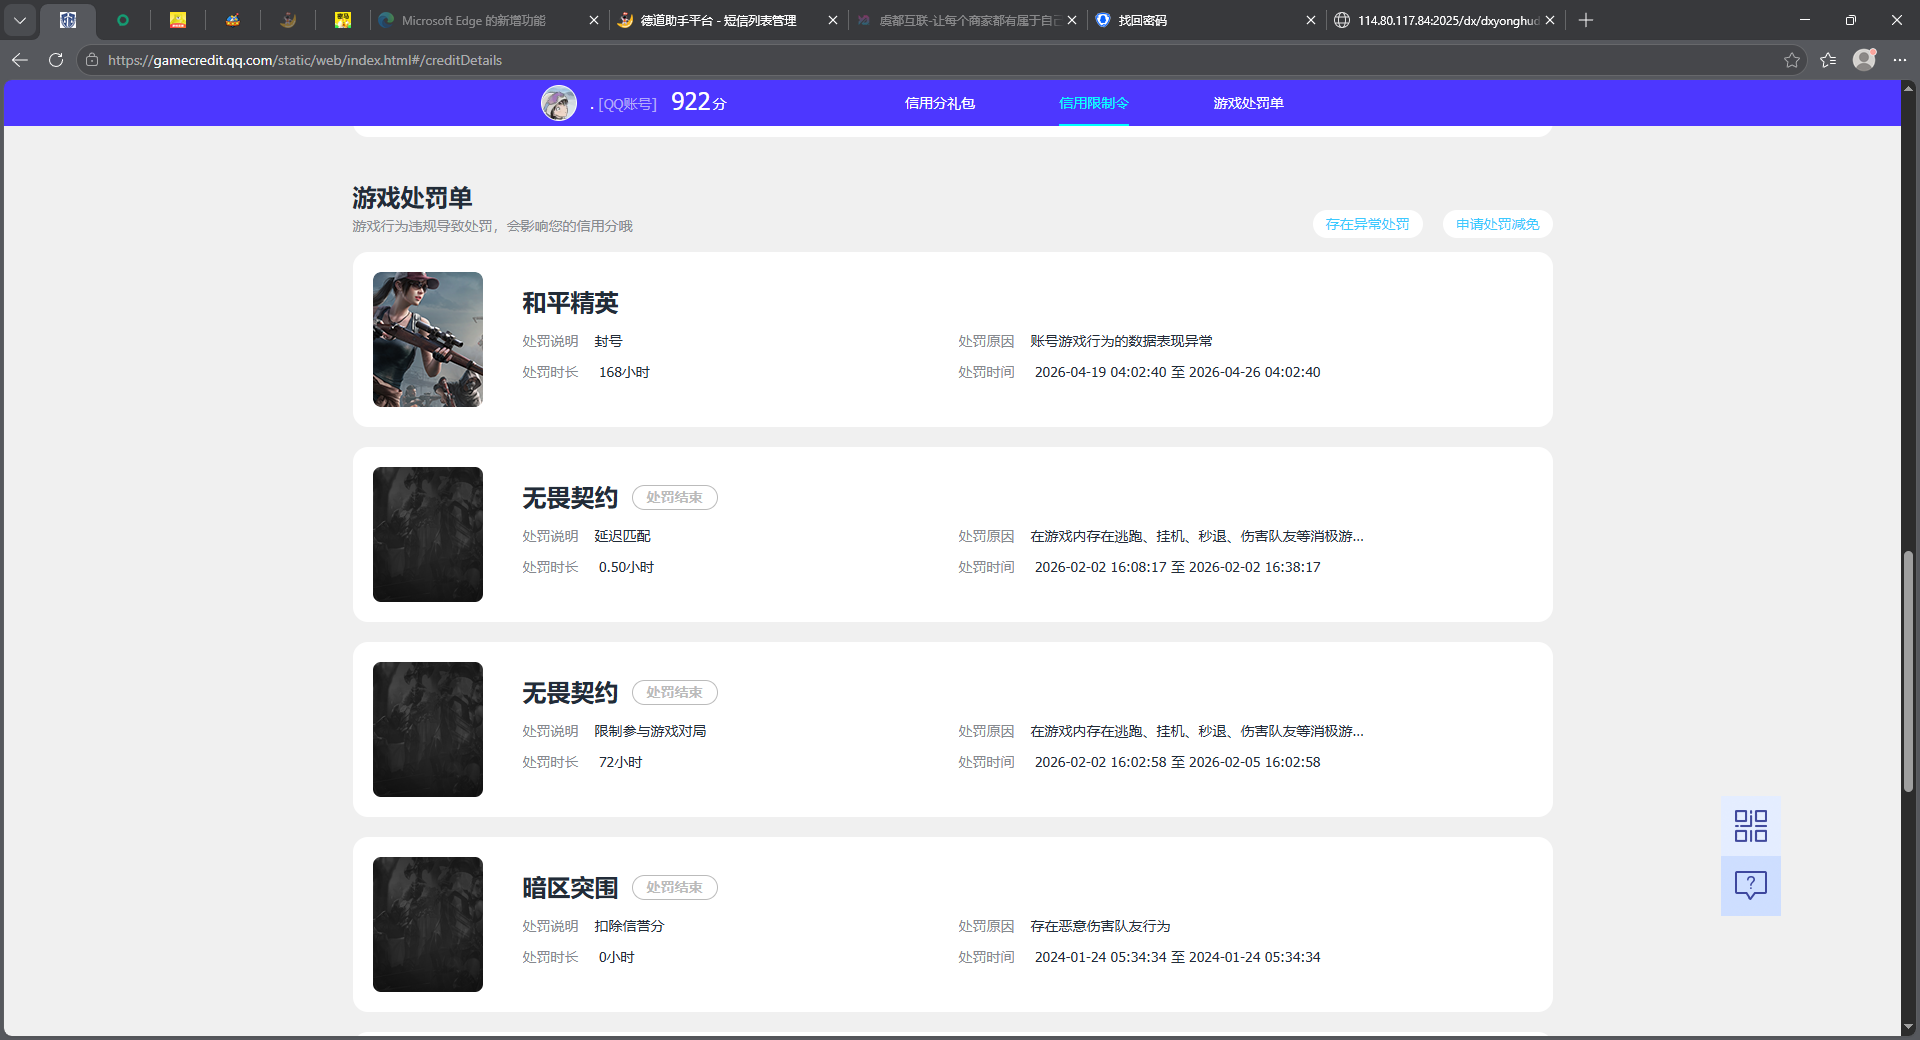Click the page vertical scrollbar thumb

[1908, 670]
